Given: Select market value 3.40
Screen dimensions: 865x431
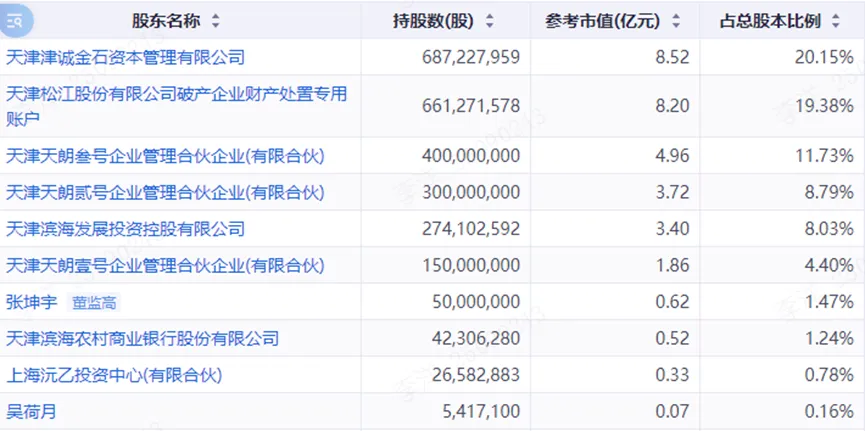Looking at the screenshot, I should point(671,228).
